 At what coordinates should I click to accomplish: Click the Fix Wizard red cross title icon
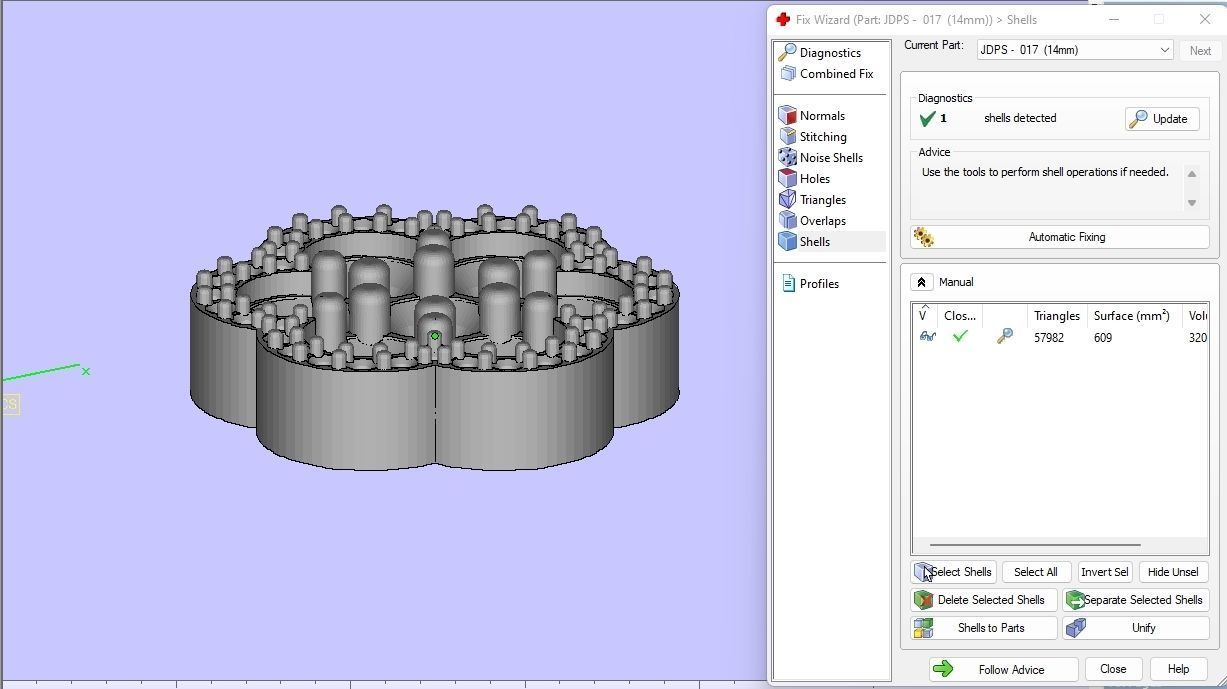tap(783, 19)
